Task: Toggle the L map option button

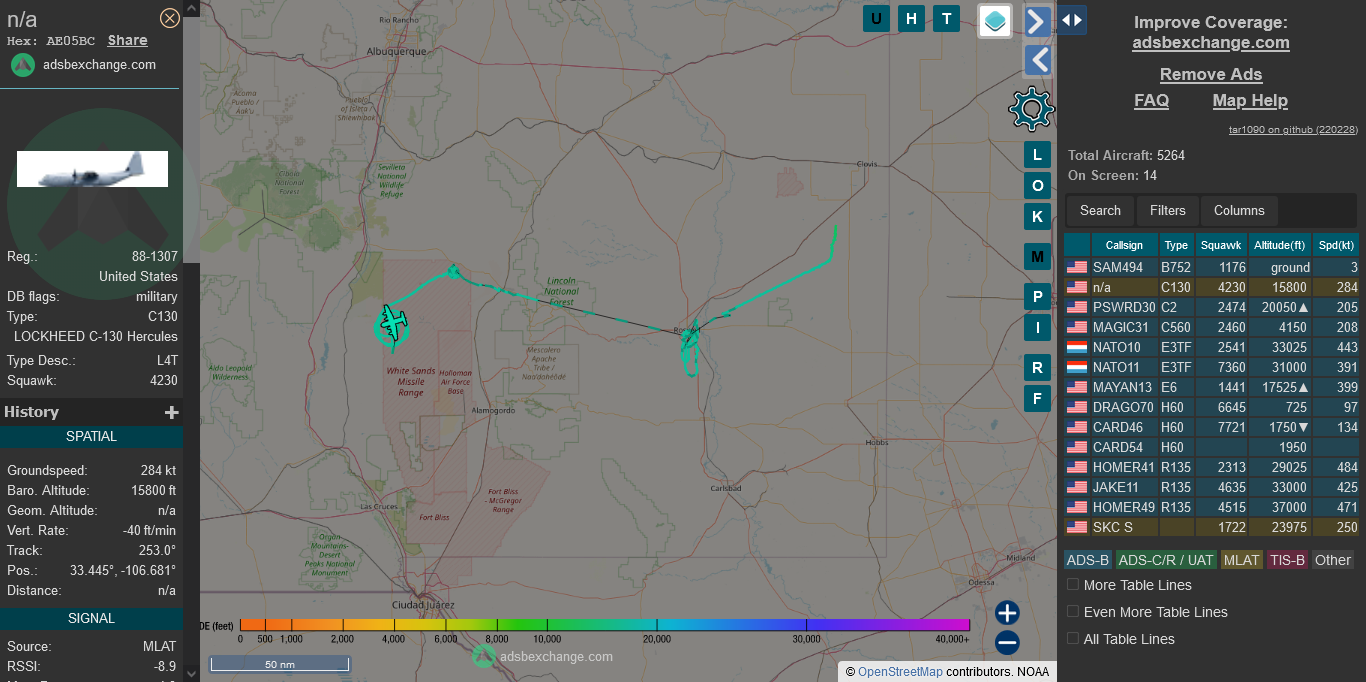Action: [1037, 155]
